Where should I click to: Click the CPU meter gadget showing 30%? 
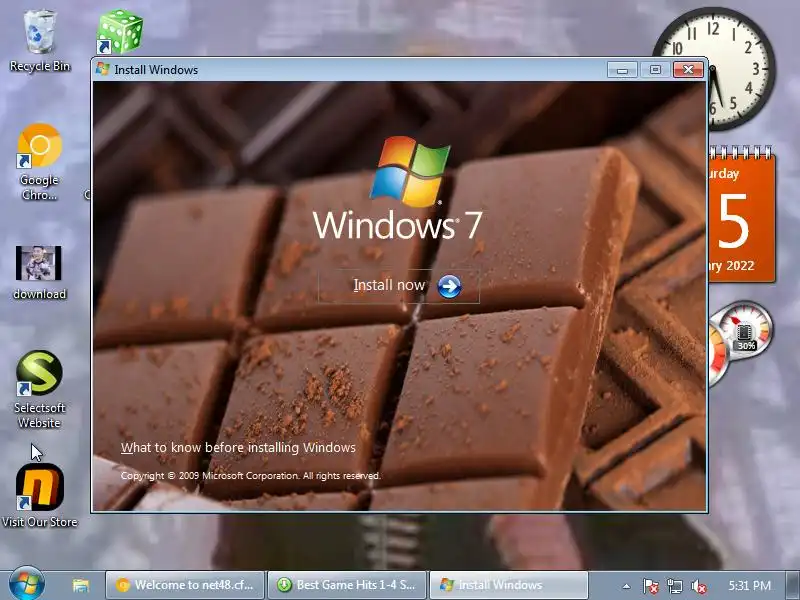(x=745, y=332)
